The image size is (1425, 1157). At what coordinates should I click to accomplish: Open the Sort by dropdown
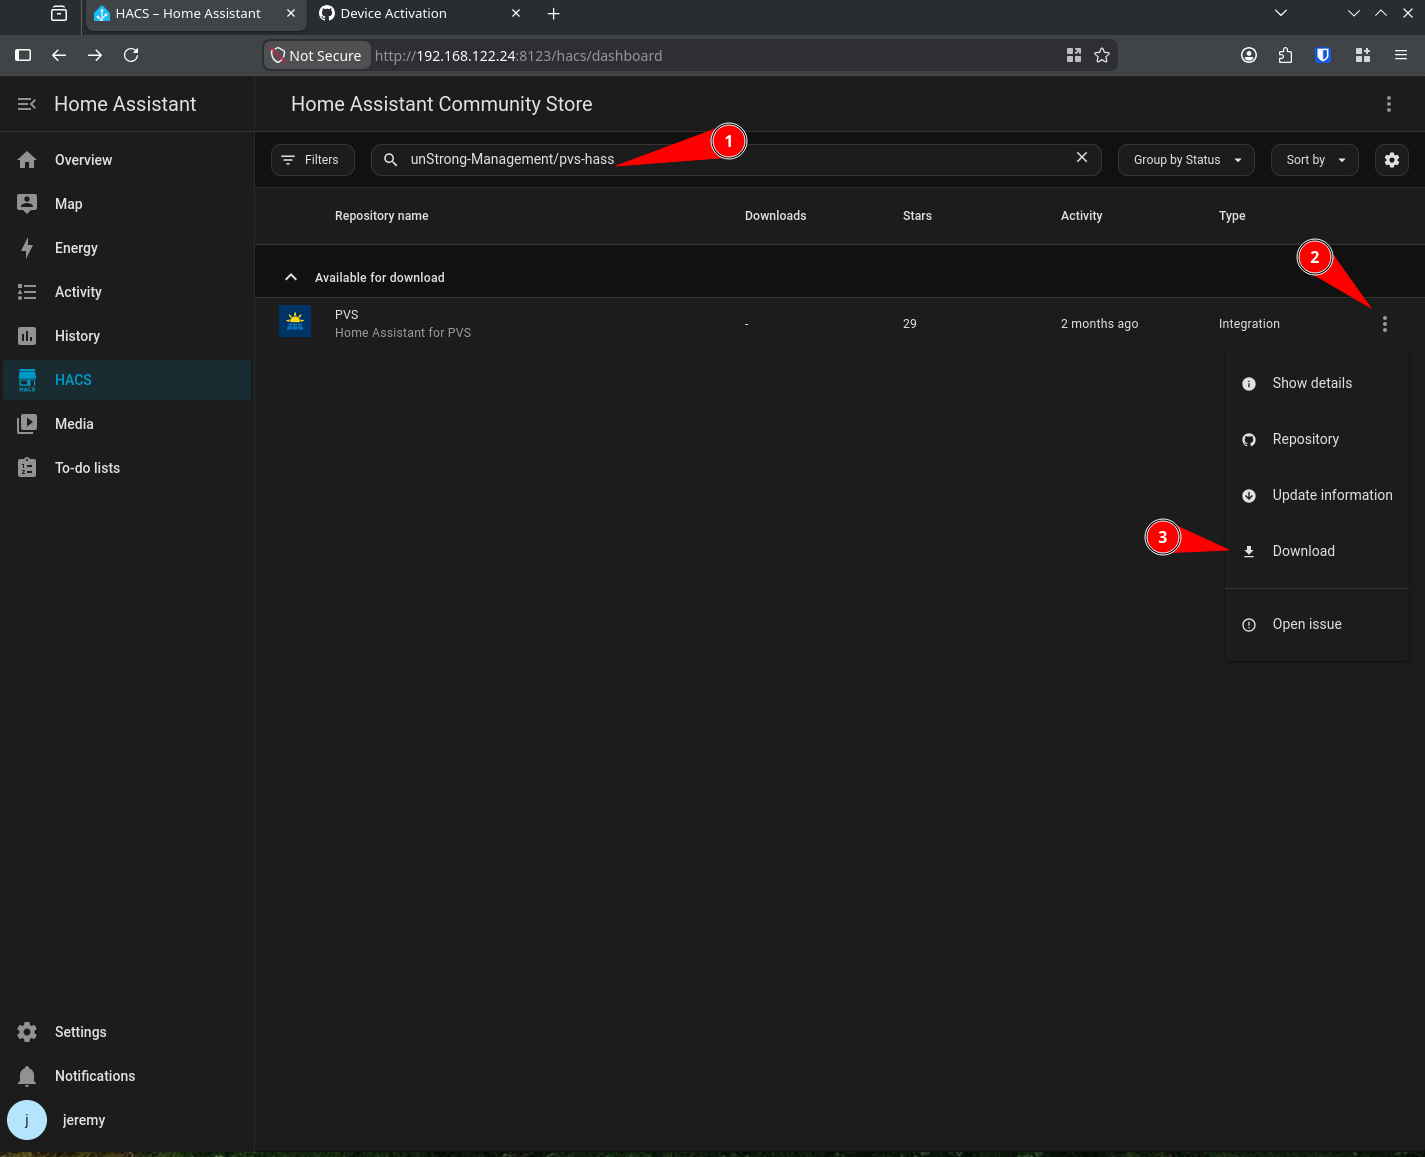1315,160
